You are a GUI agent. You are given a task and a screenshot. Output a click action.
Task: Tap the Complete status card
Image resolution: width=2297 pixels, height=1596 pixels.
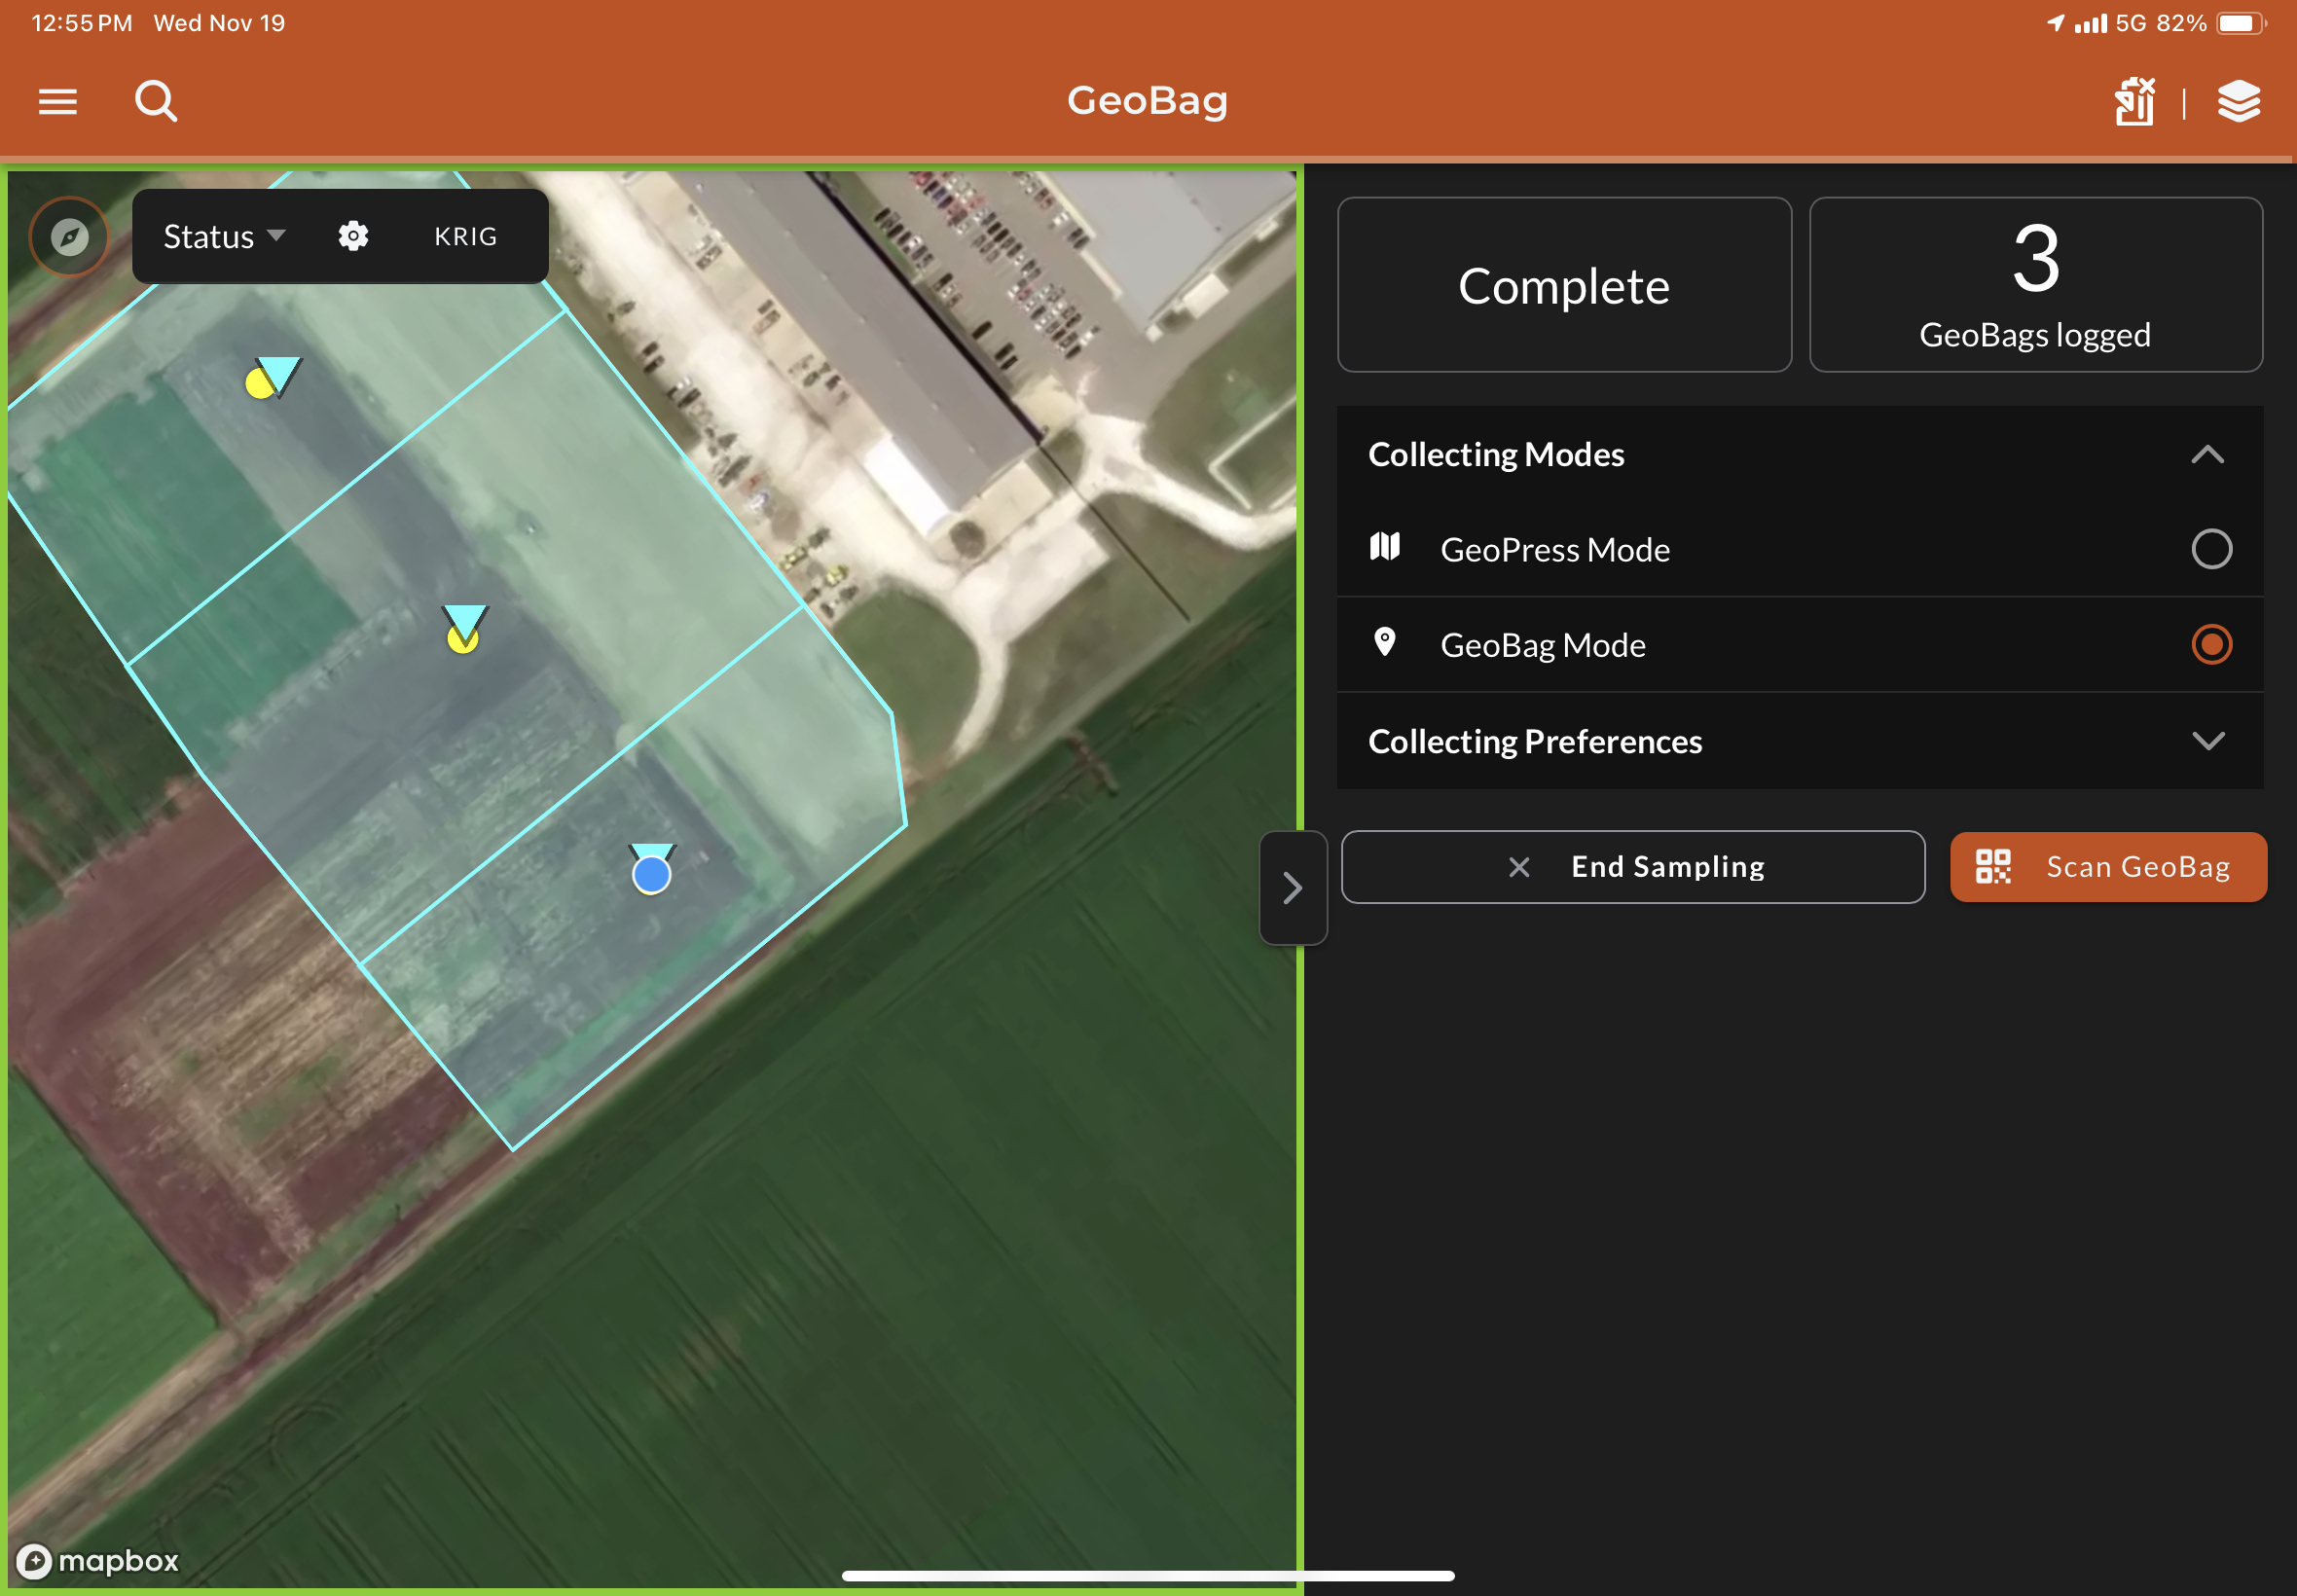point(1564,285)
